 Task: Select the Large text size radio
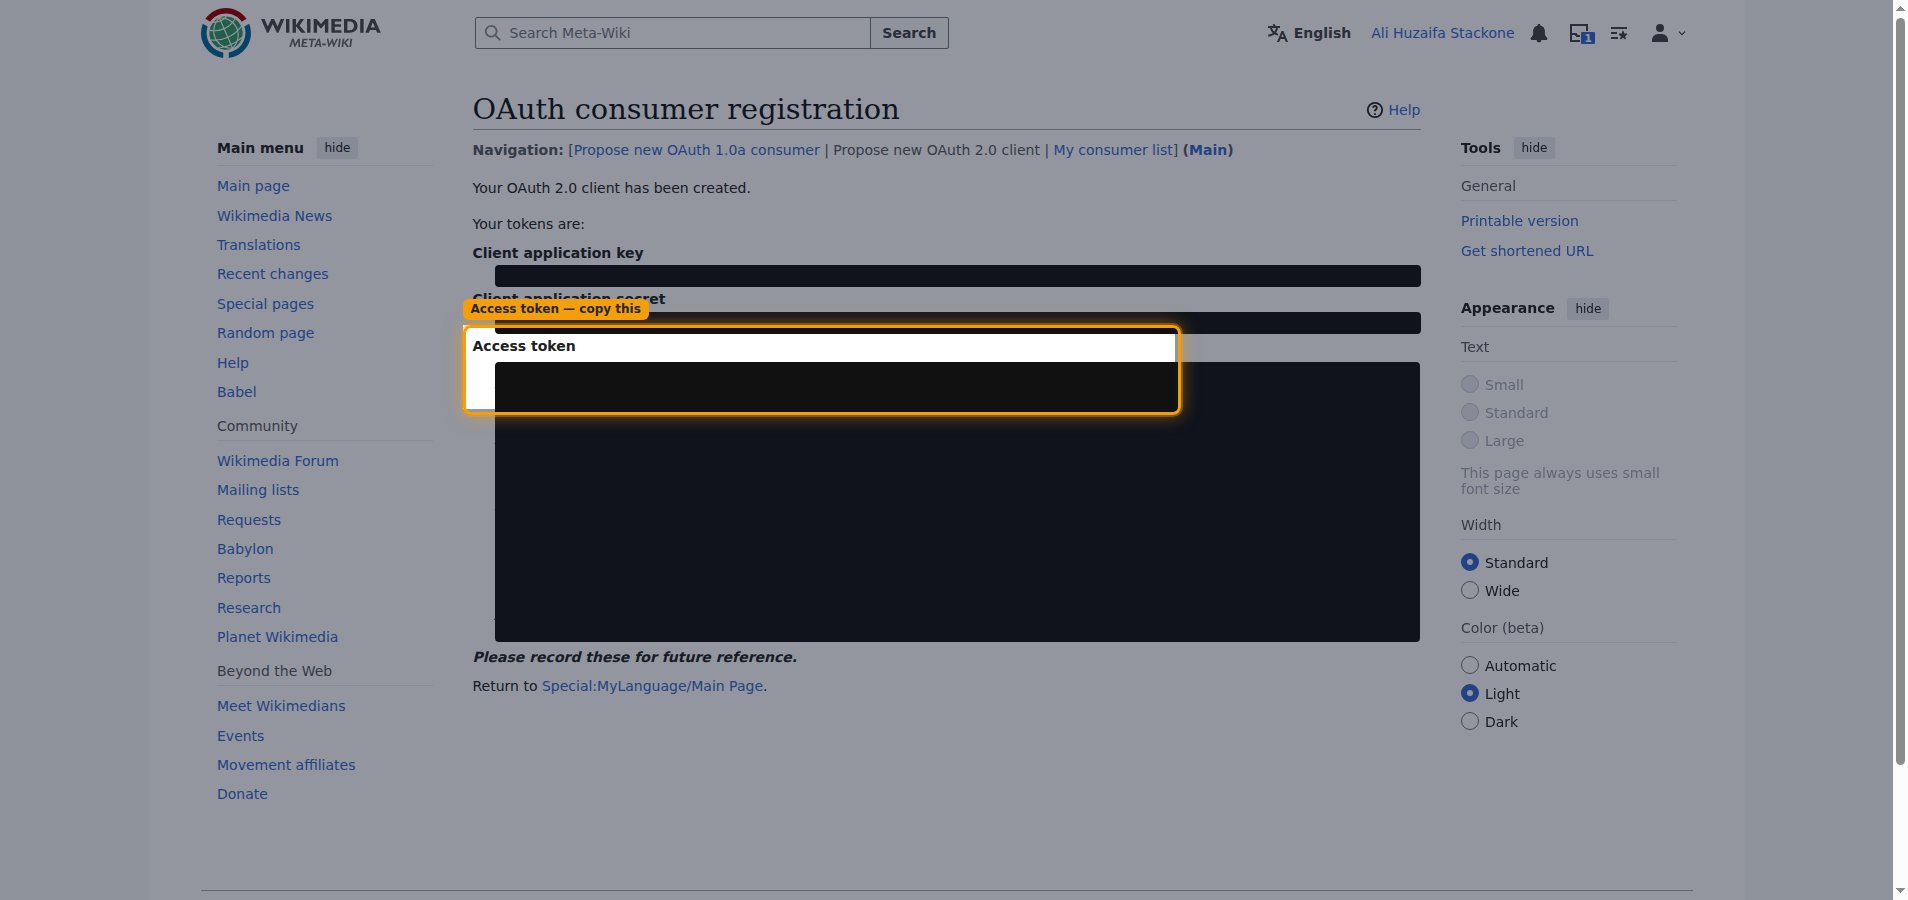[x=1470, y=440]
